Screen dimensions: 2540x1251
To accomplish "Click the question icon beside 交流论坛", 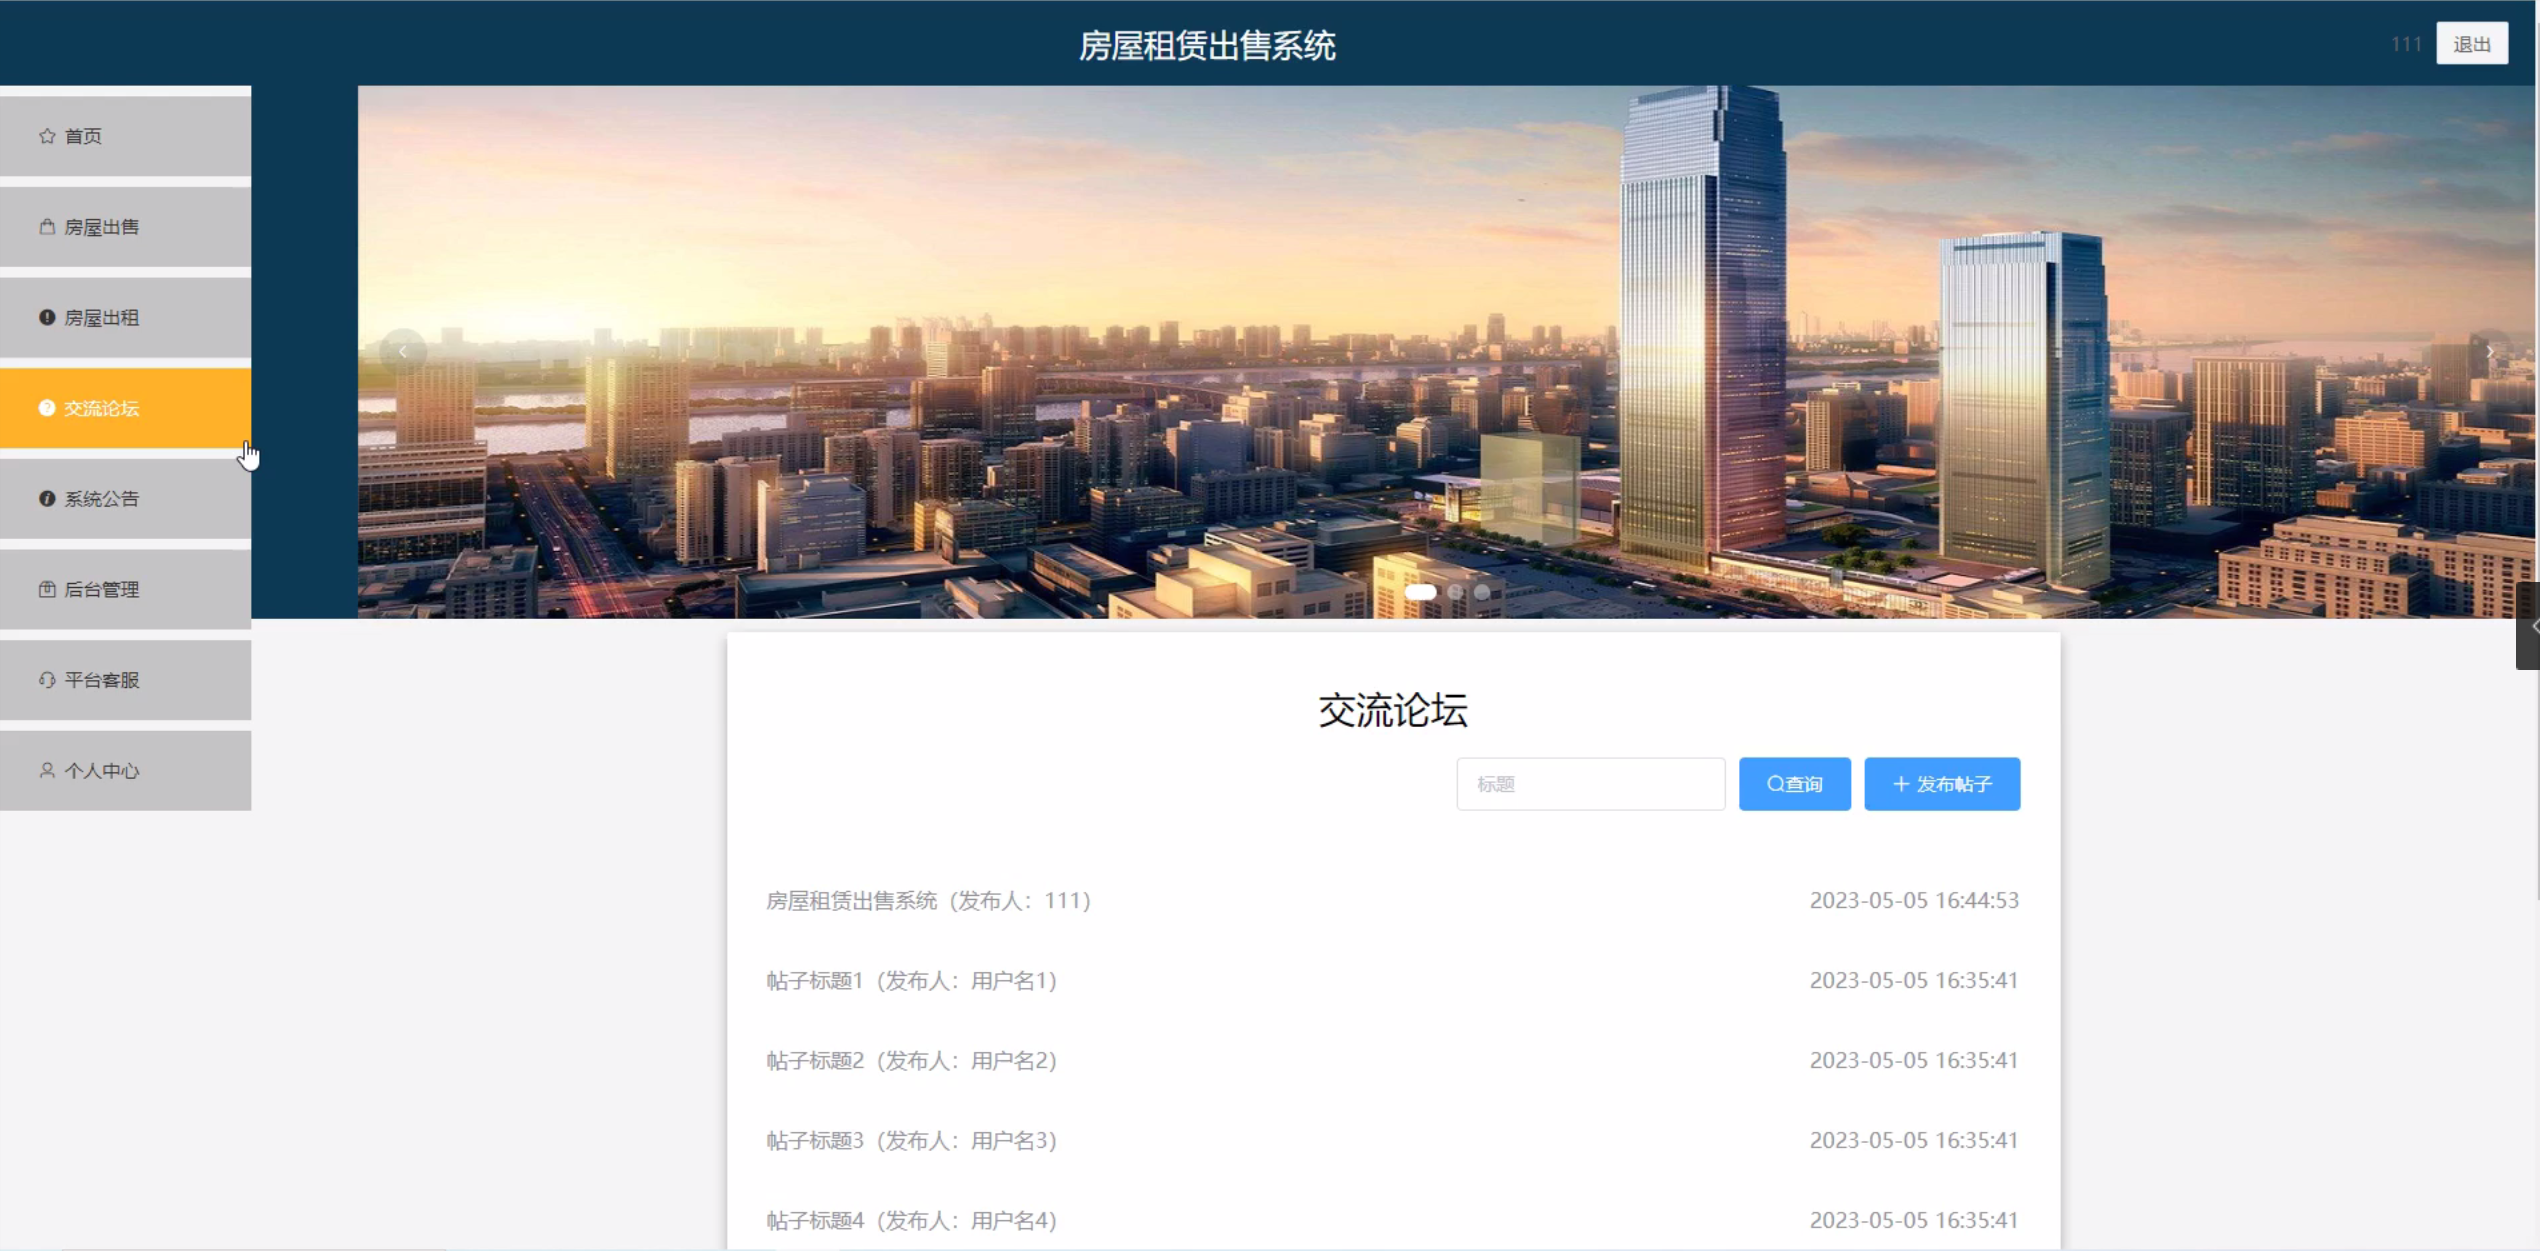I will click(47, 408).
